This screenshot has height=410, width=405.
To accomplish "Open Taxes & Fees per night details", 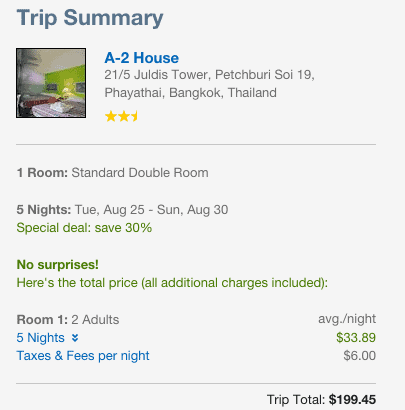I will [83, 356].
